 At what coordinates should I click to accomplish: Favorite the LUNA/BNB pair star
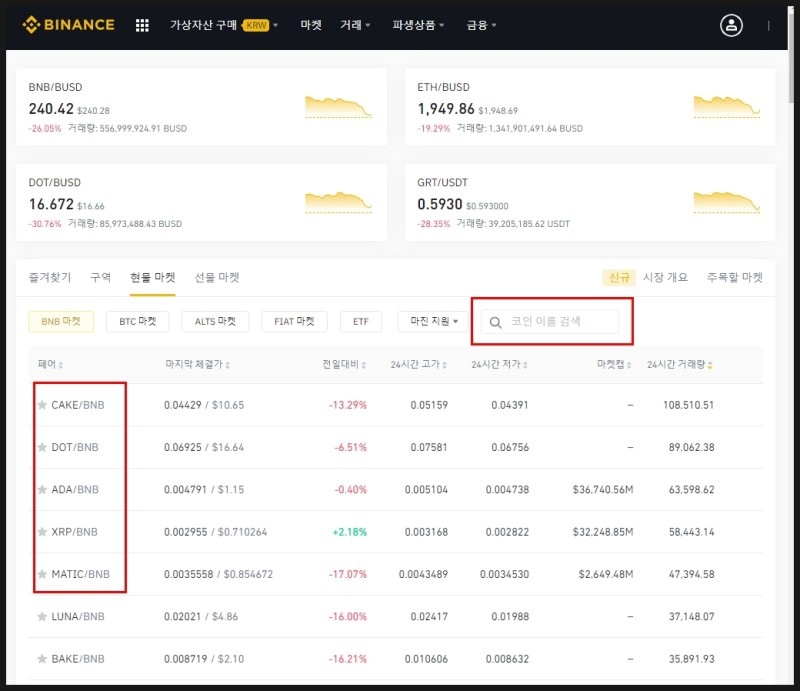[42, 616]
